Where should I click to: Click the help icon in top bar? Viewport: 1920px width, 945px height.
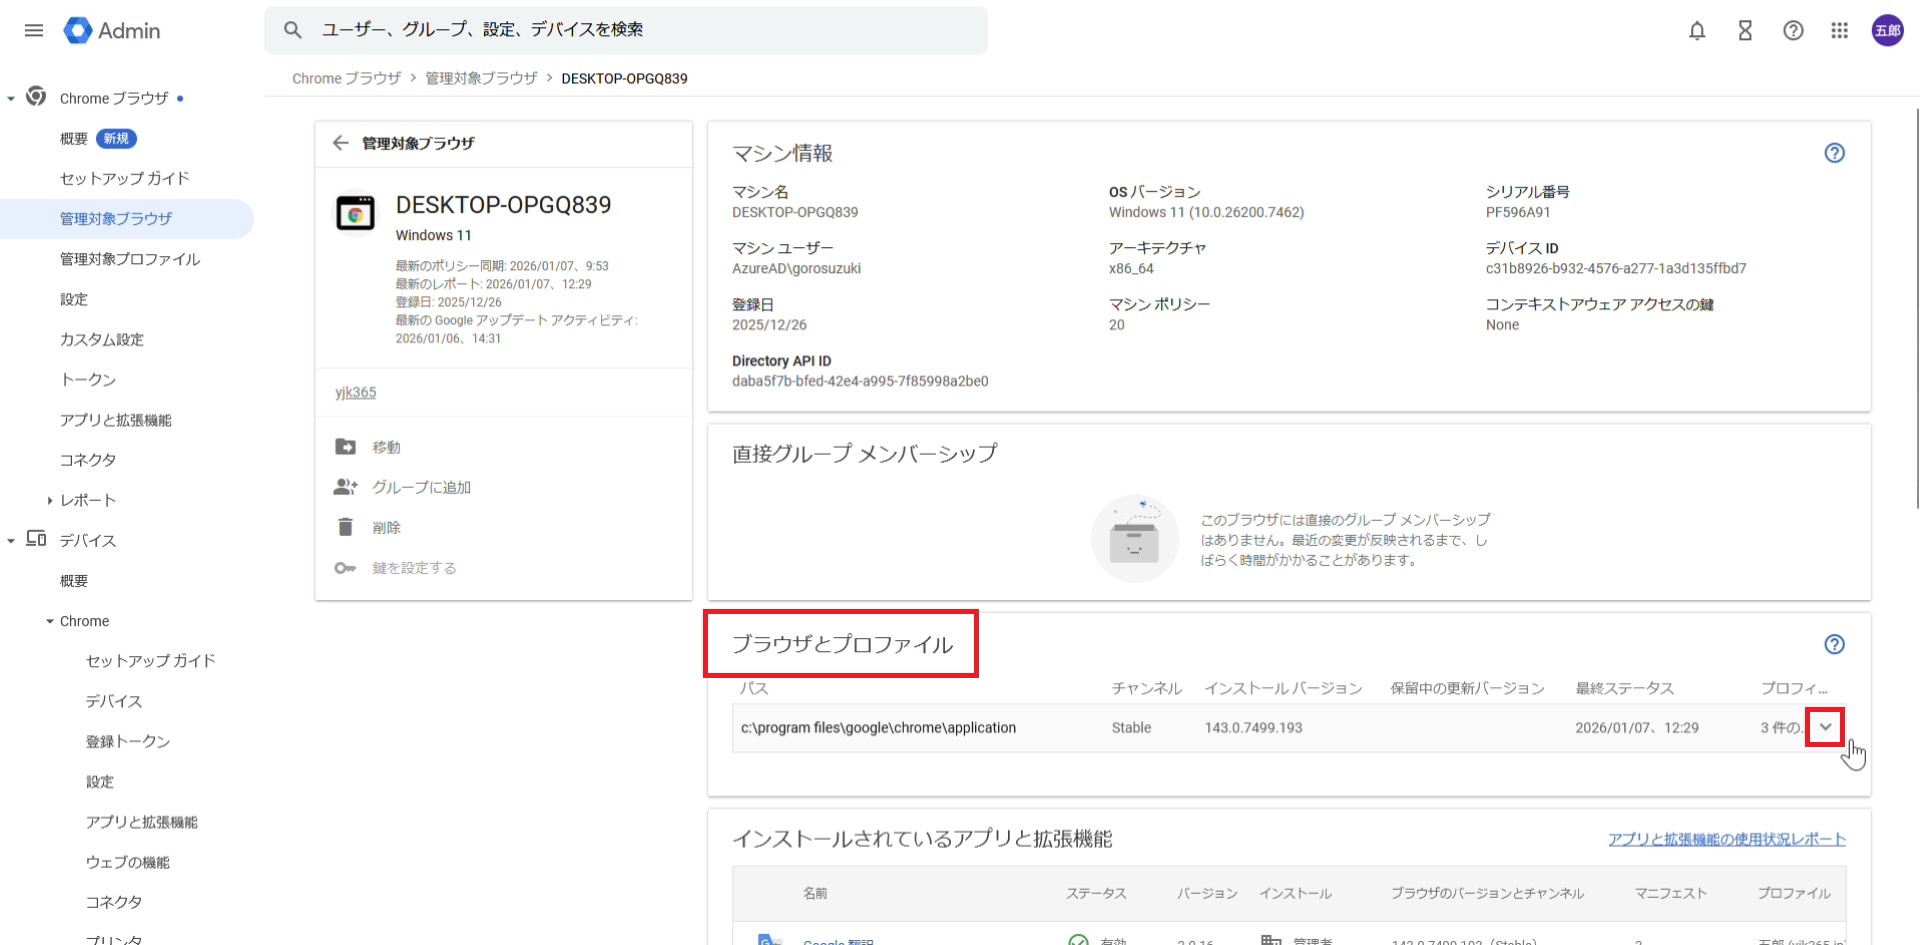[x=1793, y=31]
